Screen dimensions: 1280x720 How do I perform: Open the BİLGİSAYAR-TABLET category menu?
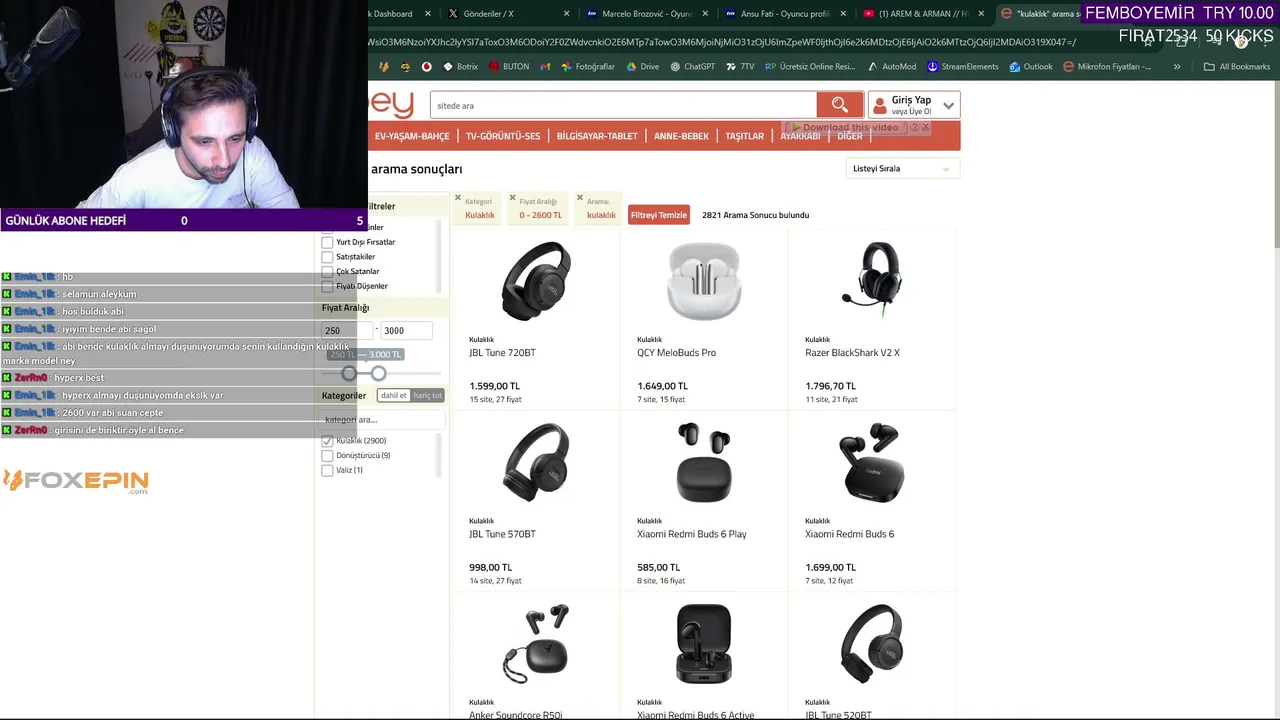click(597, 136)
